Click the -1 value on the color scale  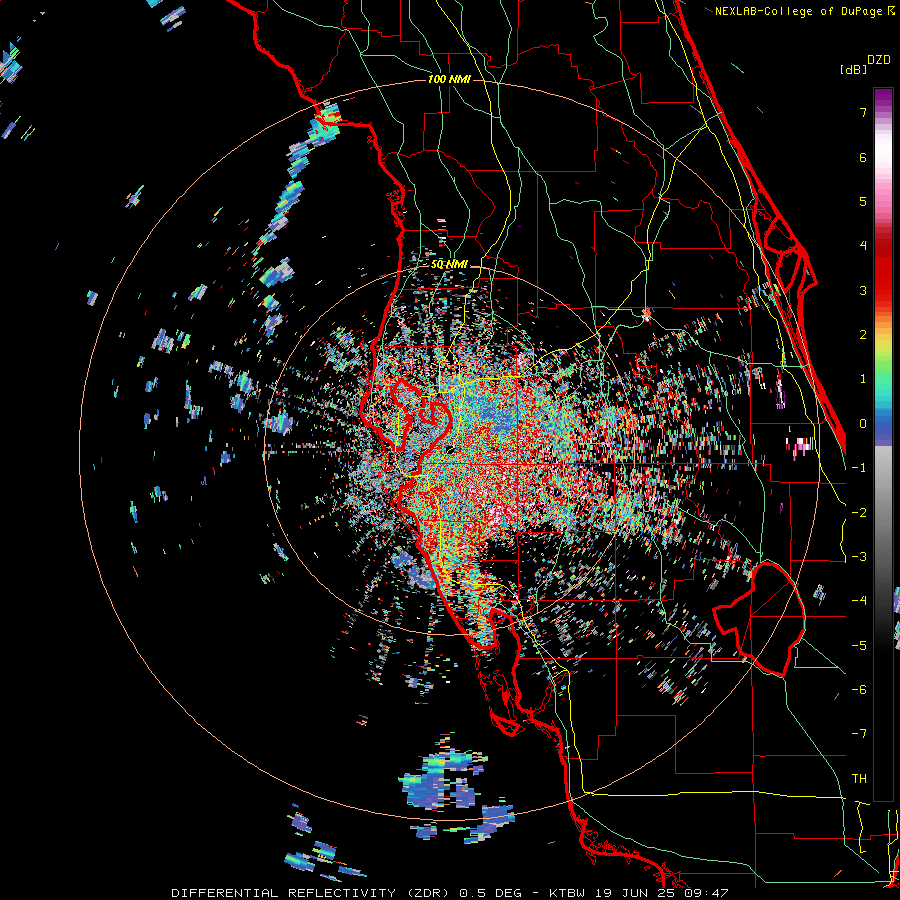[x=859, y=468]
